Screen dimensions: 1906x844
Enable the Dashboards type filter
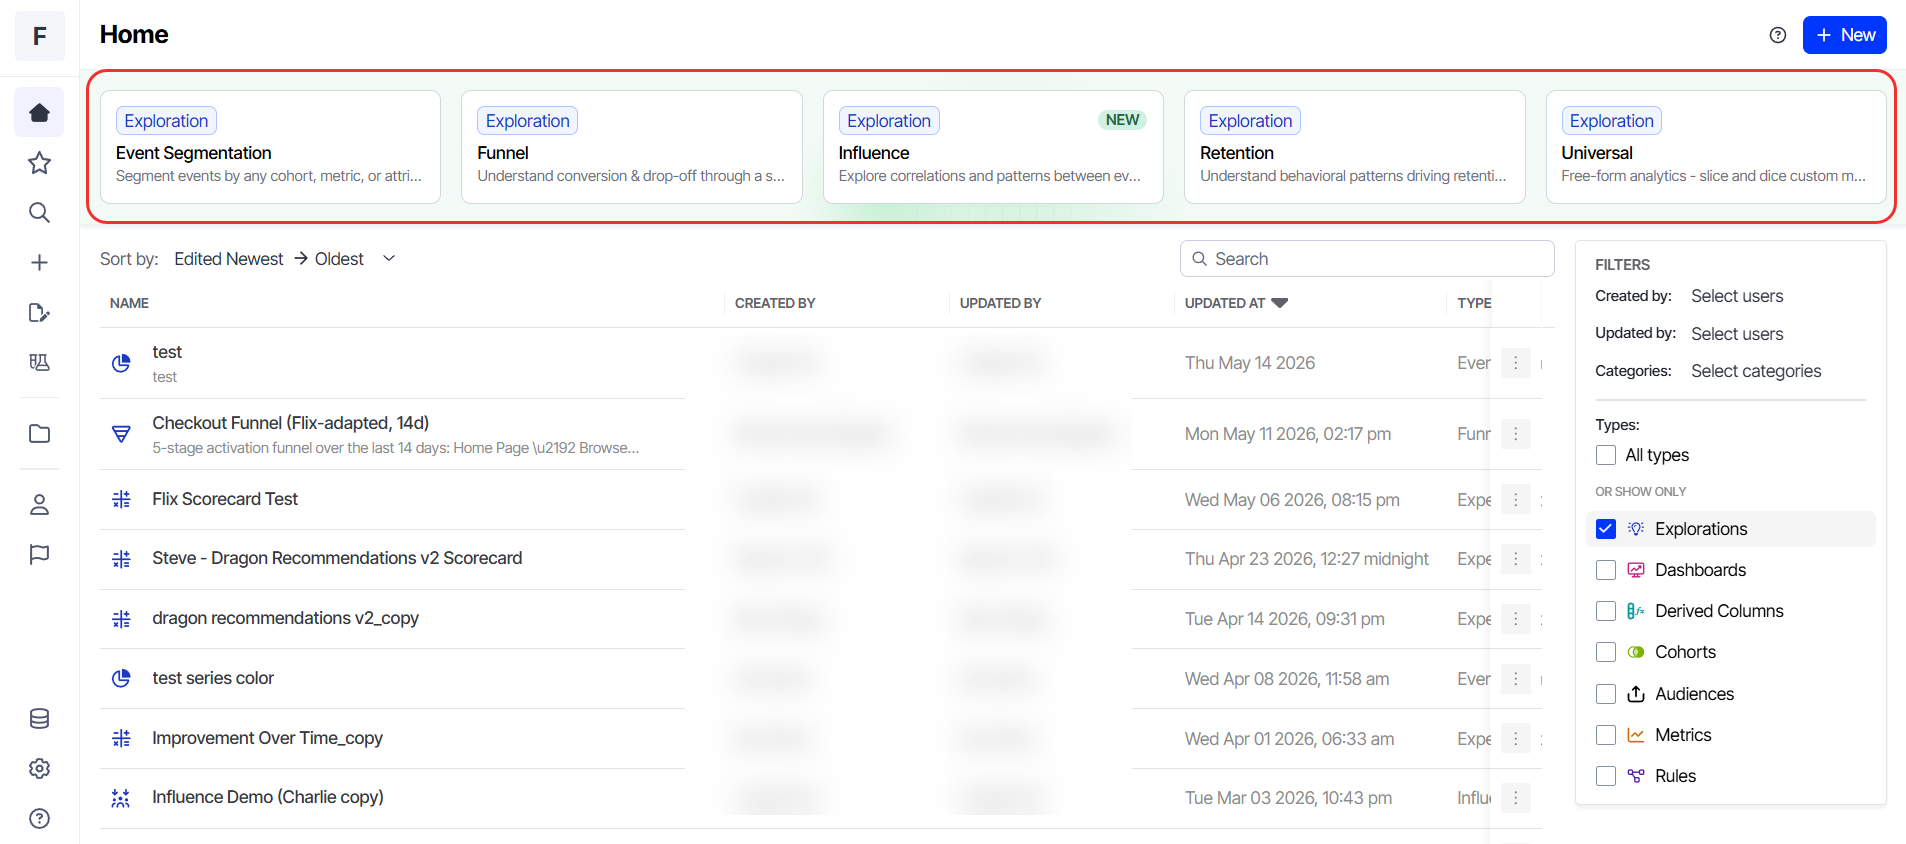[x=1605, y=570]
